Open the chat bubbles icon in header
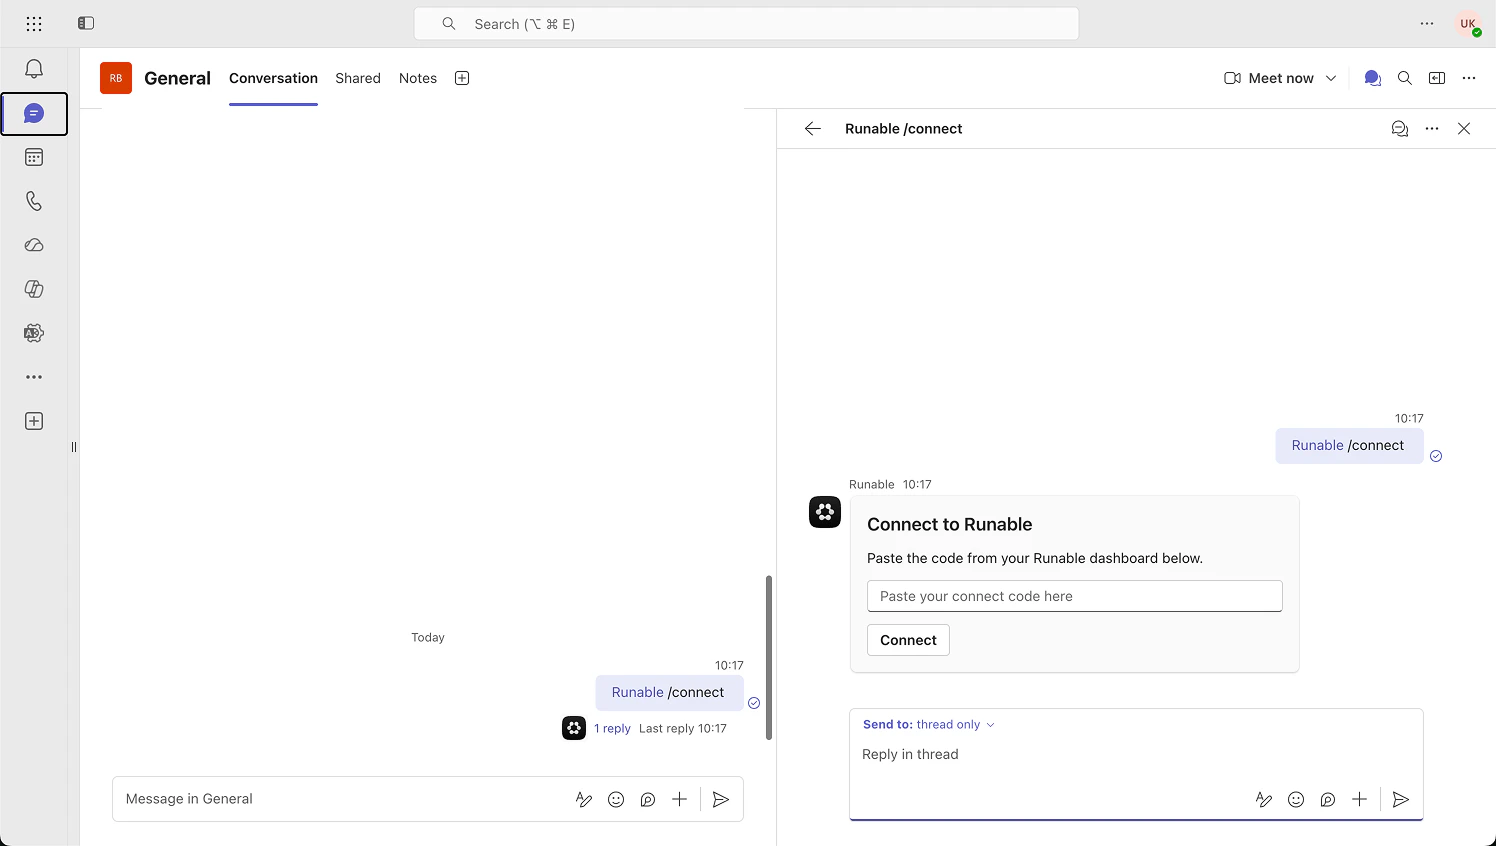Viewport: 1496px width, 846px height. coord(1373,78)
